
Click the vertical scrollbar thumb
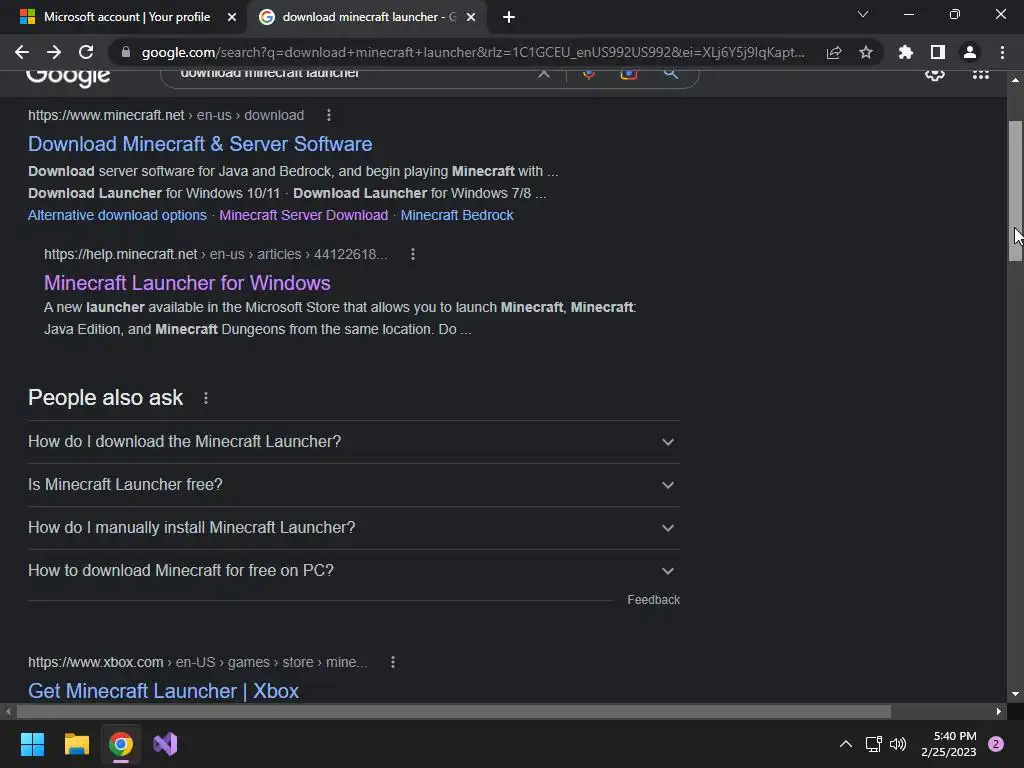1015,191
